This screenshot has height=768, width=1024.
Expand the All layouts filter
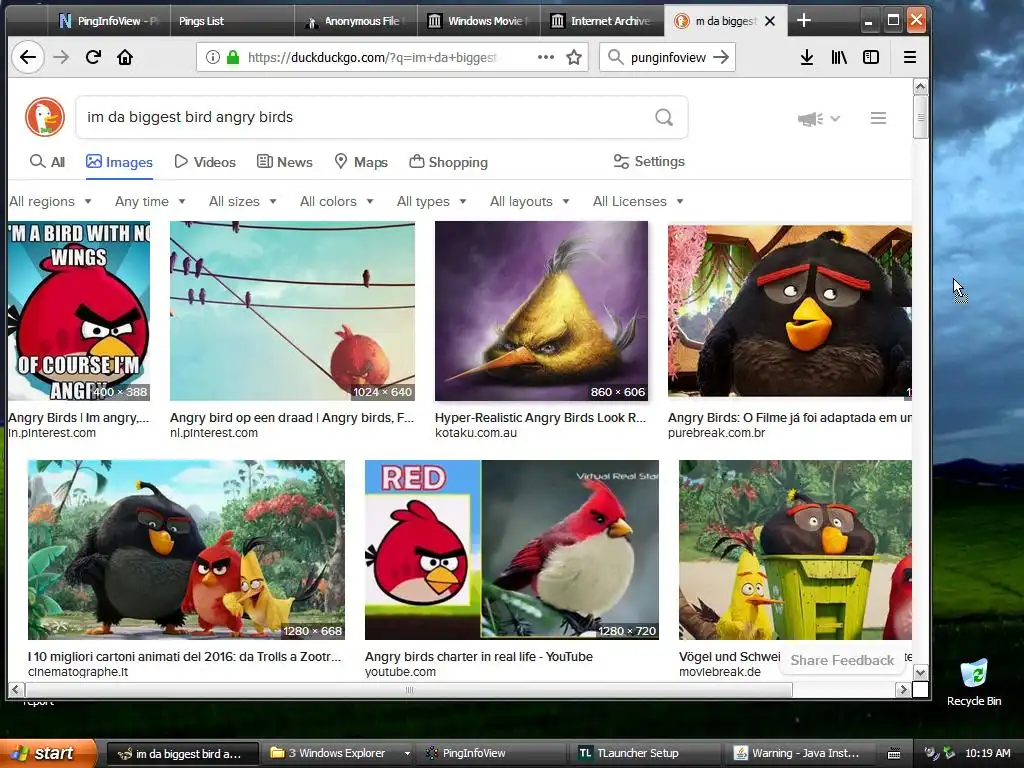[530, 201]
